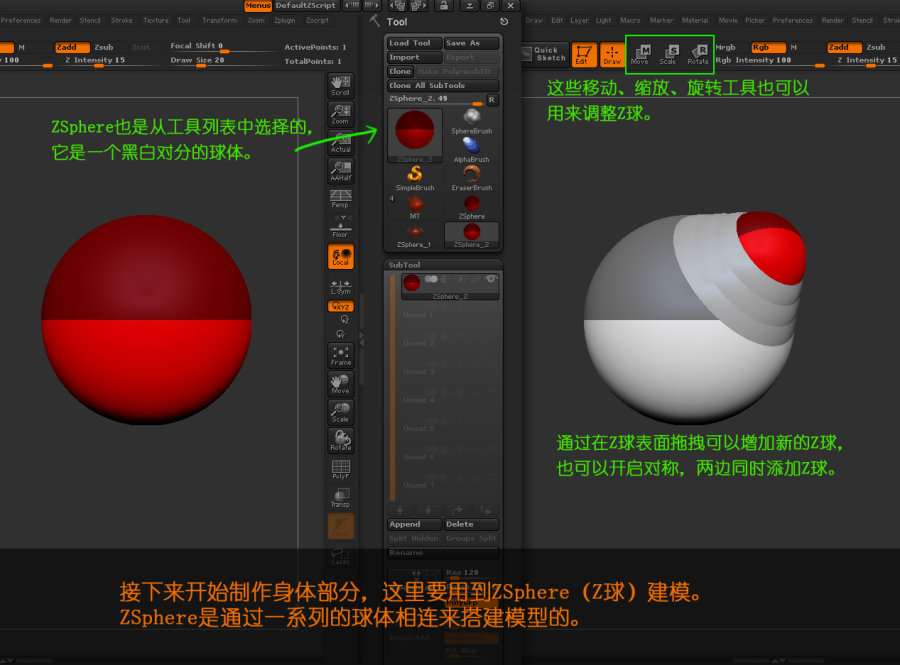Click Tool palette dock icon

pyautogui.click(x=503, y=22)
